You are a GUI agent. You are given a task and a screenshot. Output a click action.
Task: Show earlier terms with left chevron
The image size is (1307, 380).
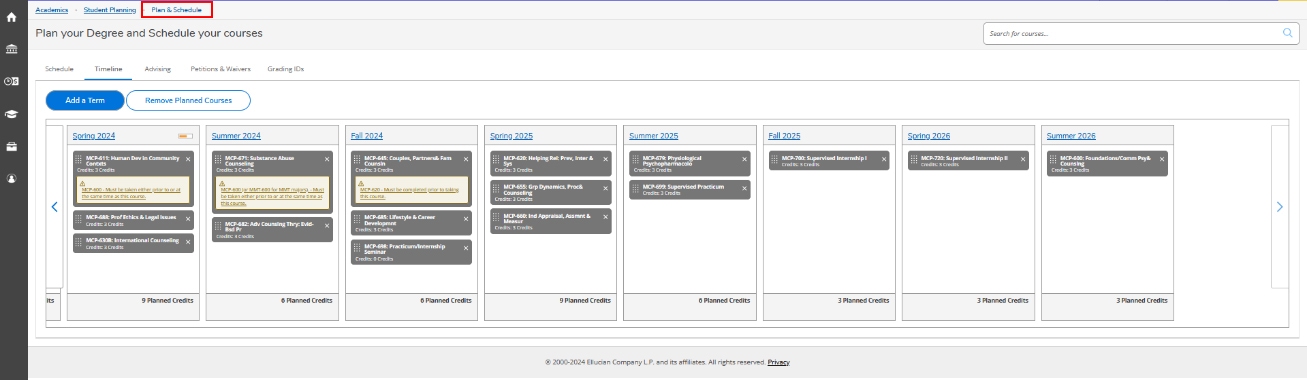coord(54,207)
